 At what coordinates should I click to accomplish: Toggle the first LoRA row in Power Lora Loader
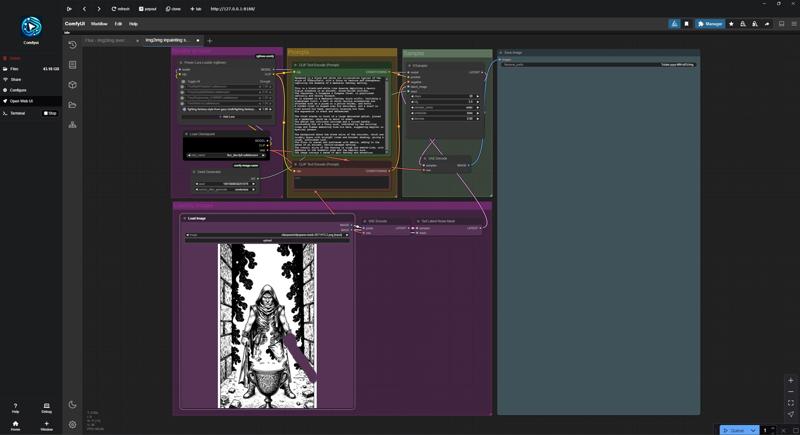click(x=183, y=87)
